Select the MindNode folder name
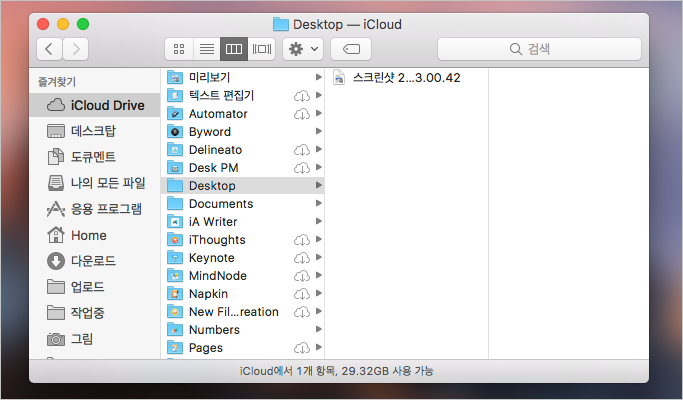The image size is (683, 400). click(218, 276)
